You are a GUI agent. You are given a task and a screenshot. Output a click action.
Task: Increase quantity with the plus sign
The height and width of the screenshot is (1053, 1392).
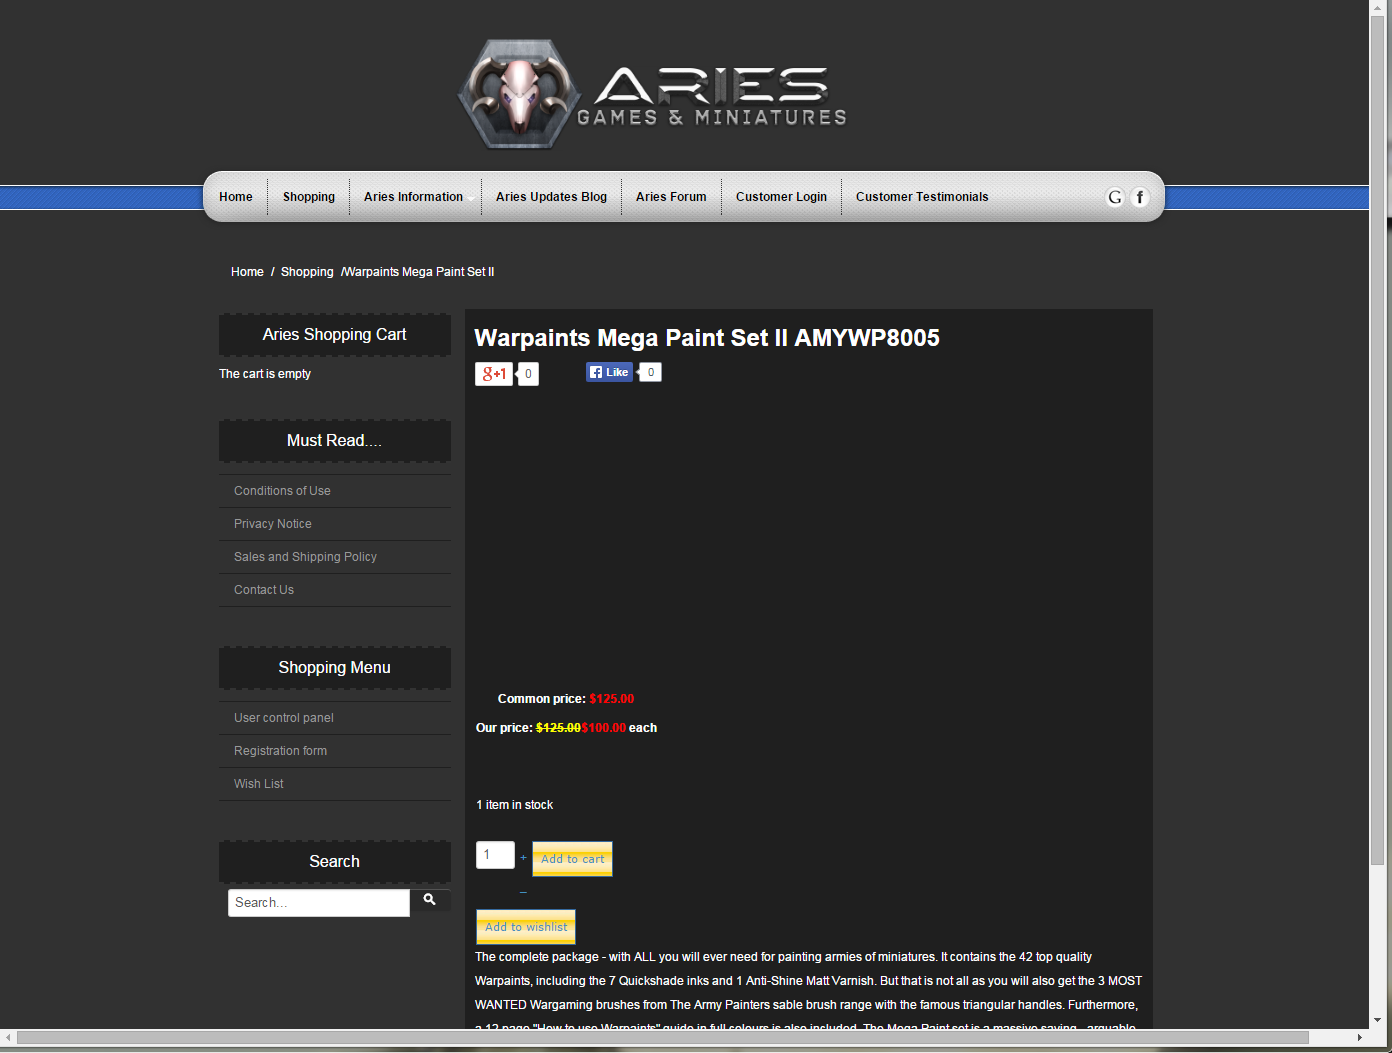[x=523, y=857]
